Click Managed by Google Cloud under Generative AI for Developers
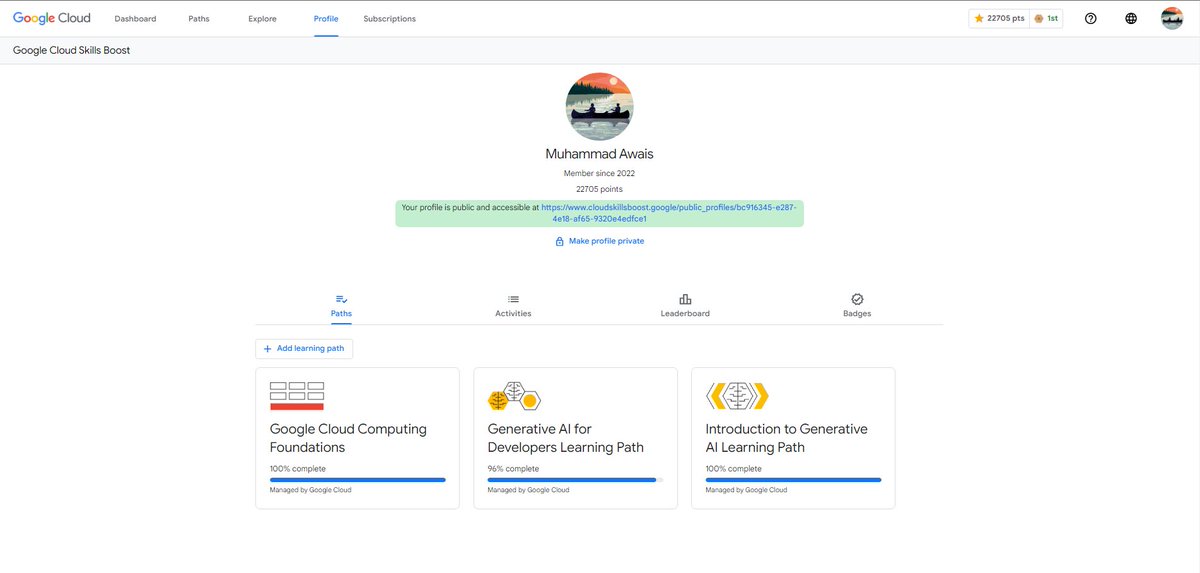The width and height of the screenshot is (1200, 573). 528,490
